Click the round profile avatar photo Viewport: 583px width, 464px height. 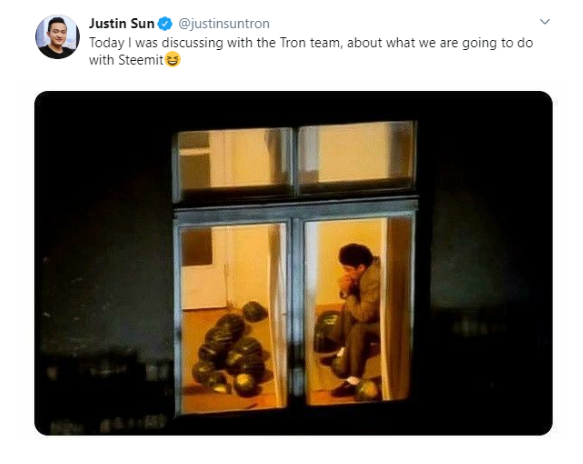(57, 36)
